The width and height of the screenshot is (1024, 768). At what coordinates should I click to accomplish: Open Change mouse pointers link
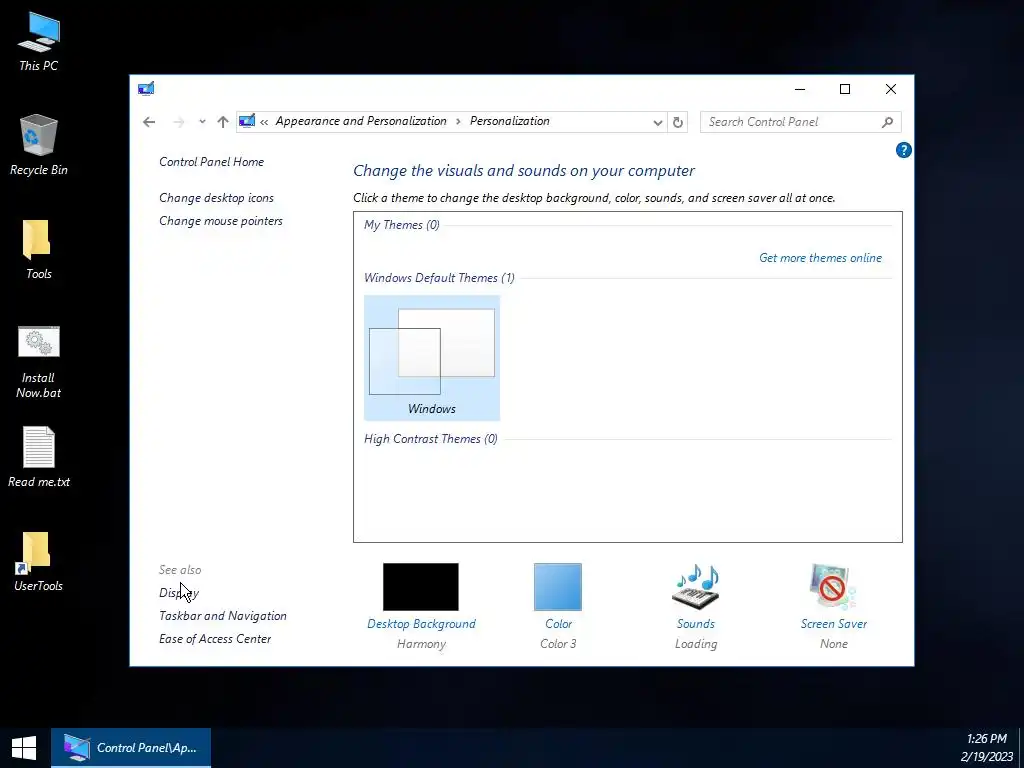click(221, 221)
